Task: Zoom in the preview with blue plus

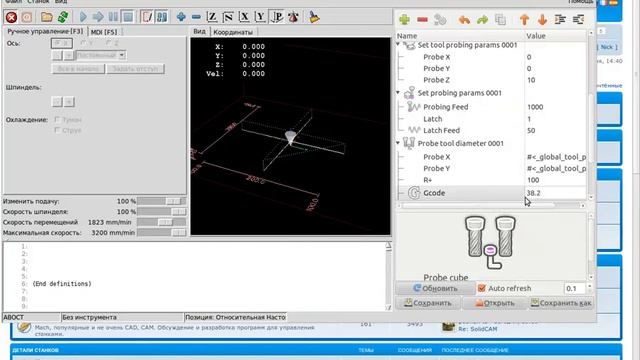Action: 181,17
